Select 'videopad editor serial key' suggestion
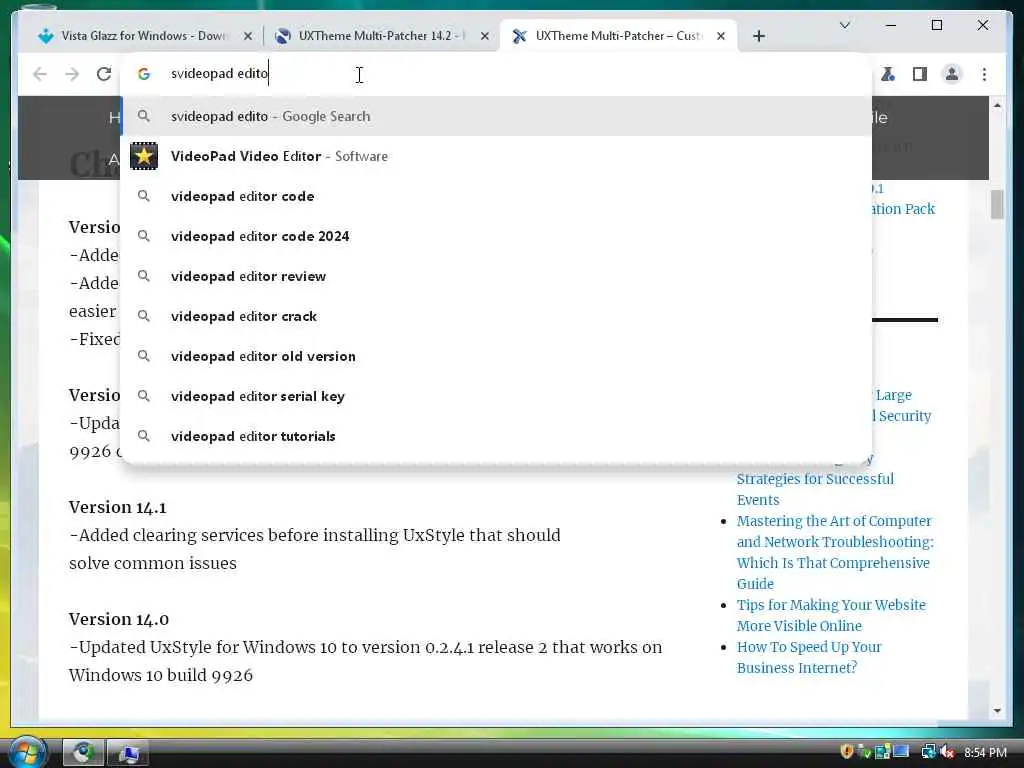1024x768 pixels. (496, 396)
